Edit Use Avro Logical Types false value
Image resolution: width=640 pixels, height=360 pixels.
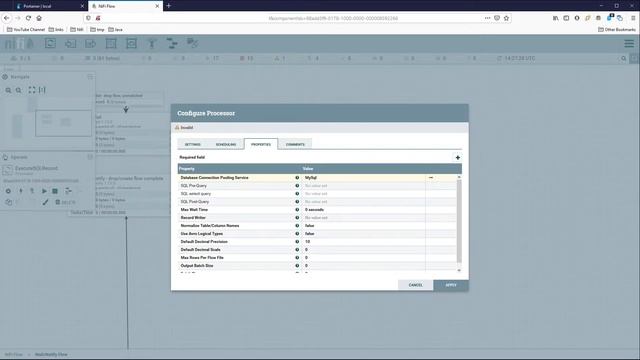363,233
